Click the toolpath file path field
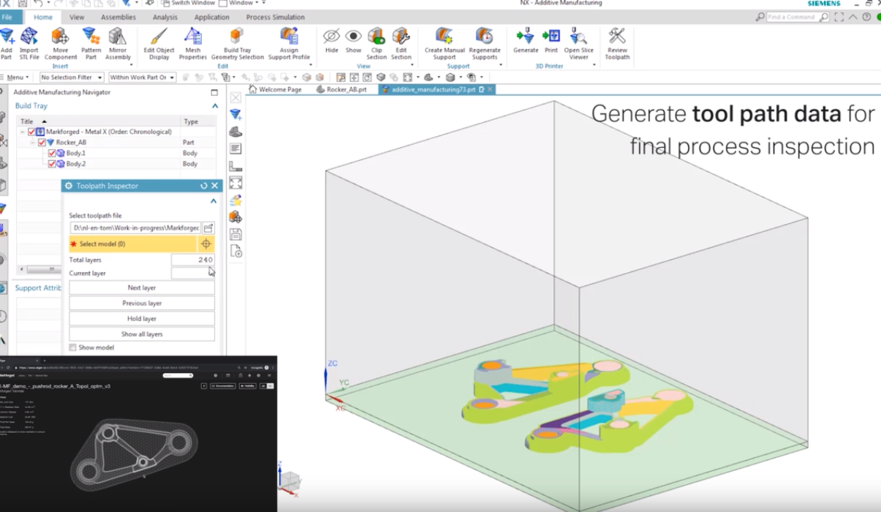 (135, 228)
